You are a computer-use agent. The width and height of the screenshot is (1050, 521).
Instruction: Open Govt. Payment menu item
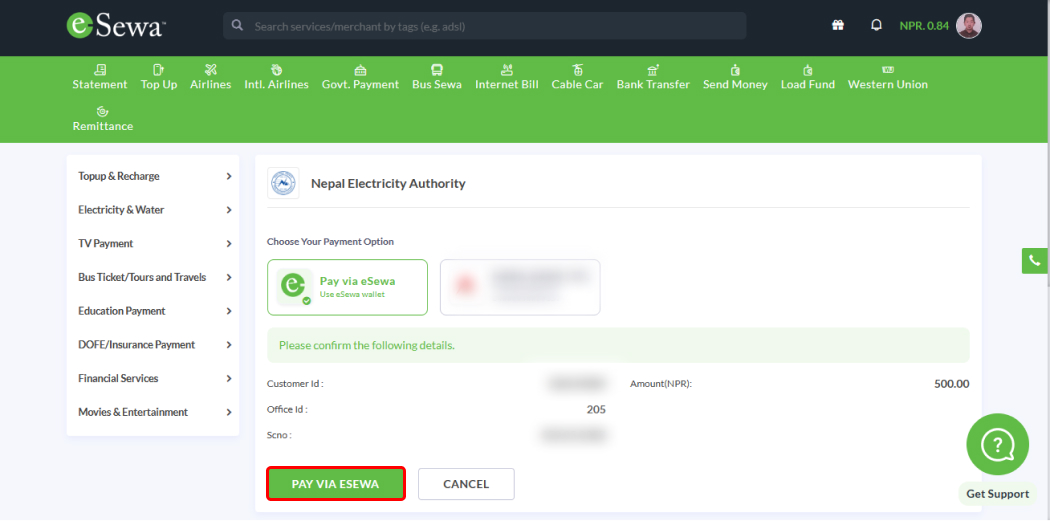pos(360,77)
